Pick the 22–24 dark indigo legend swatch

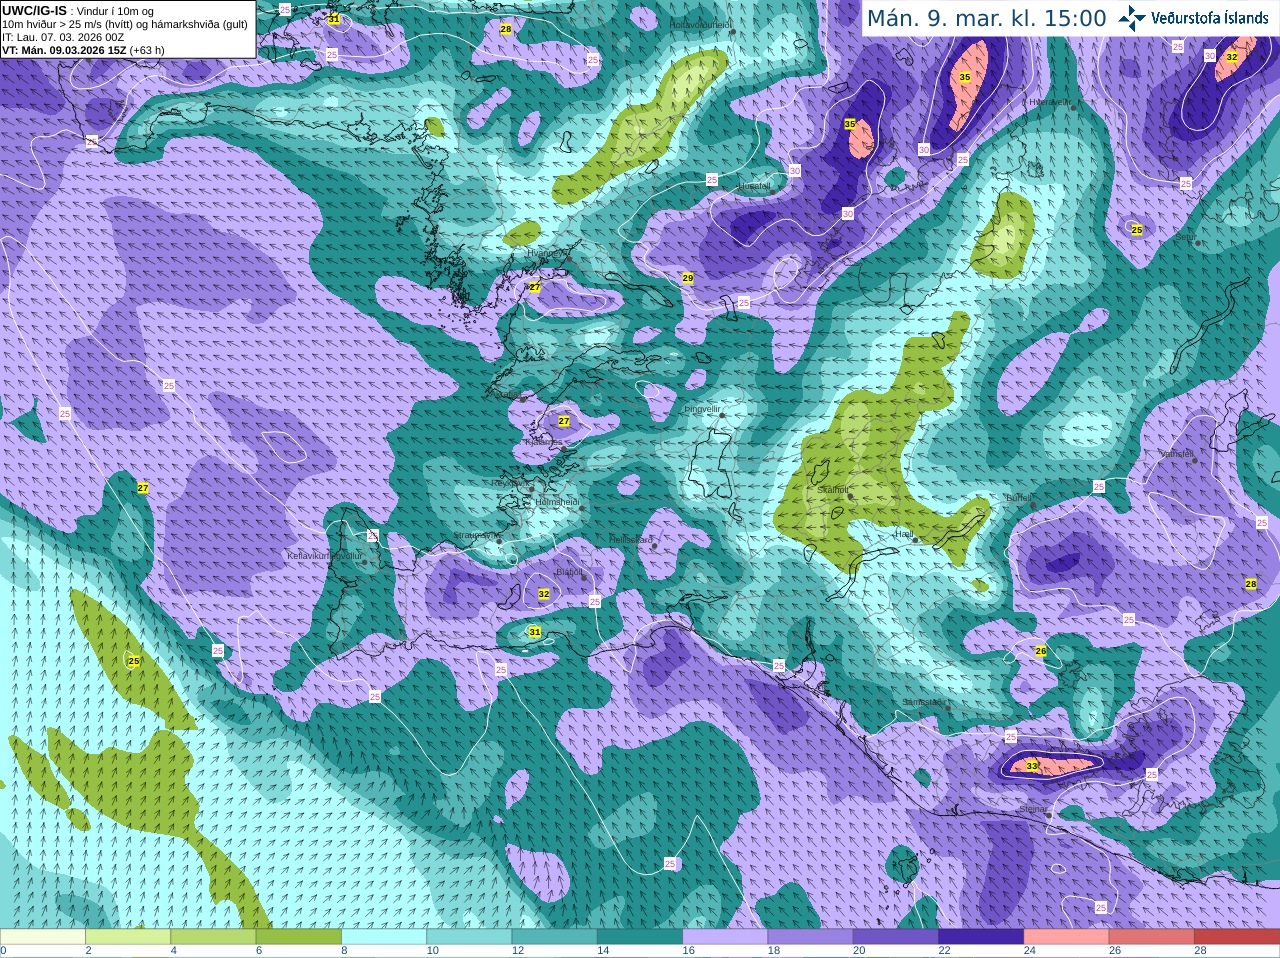tap(982, 937)
